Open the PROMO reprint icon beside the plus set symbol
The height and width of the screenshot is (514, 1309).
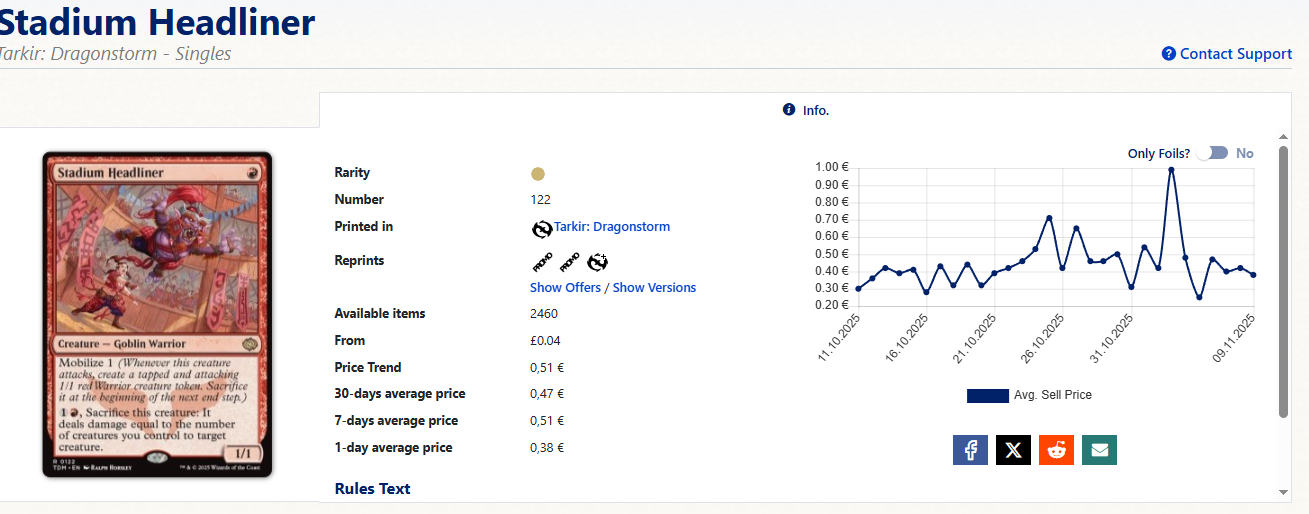(570, 263)
